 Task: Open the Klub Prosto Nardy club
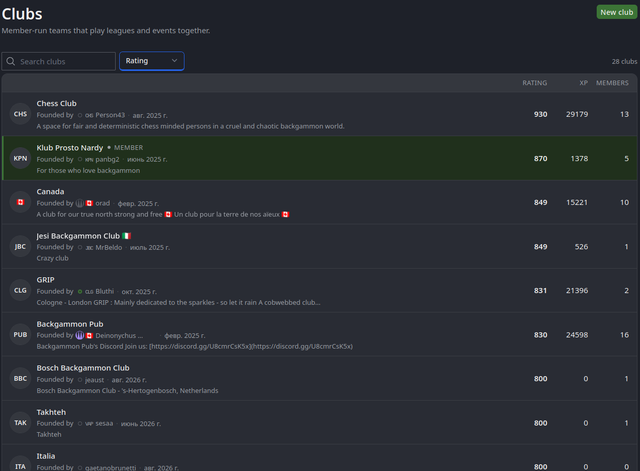pos(70,148)
